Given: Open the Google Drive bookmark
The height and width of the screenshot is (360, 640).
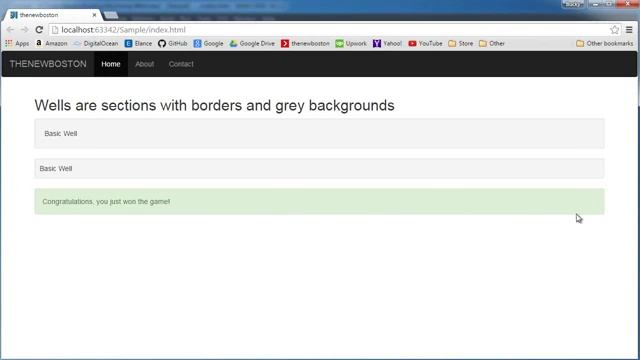Looking at the screenshot, I should pos(252,43).
